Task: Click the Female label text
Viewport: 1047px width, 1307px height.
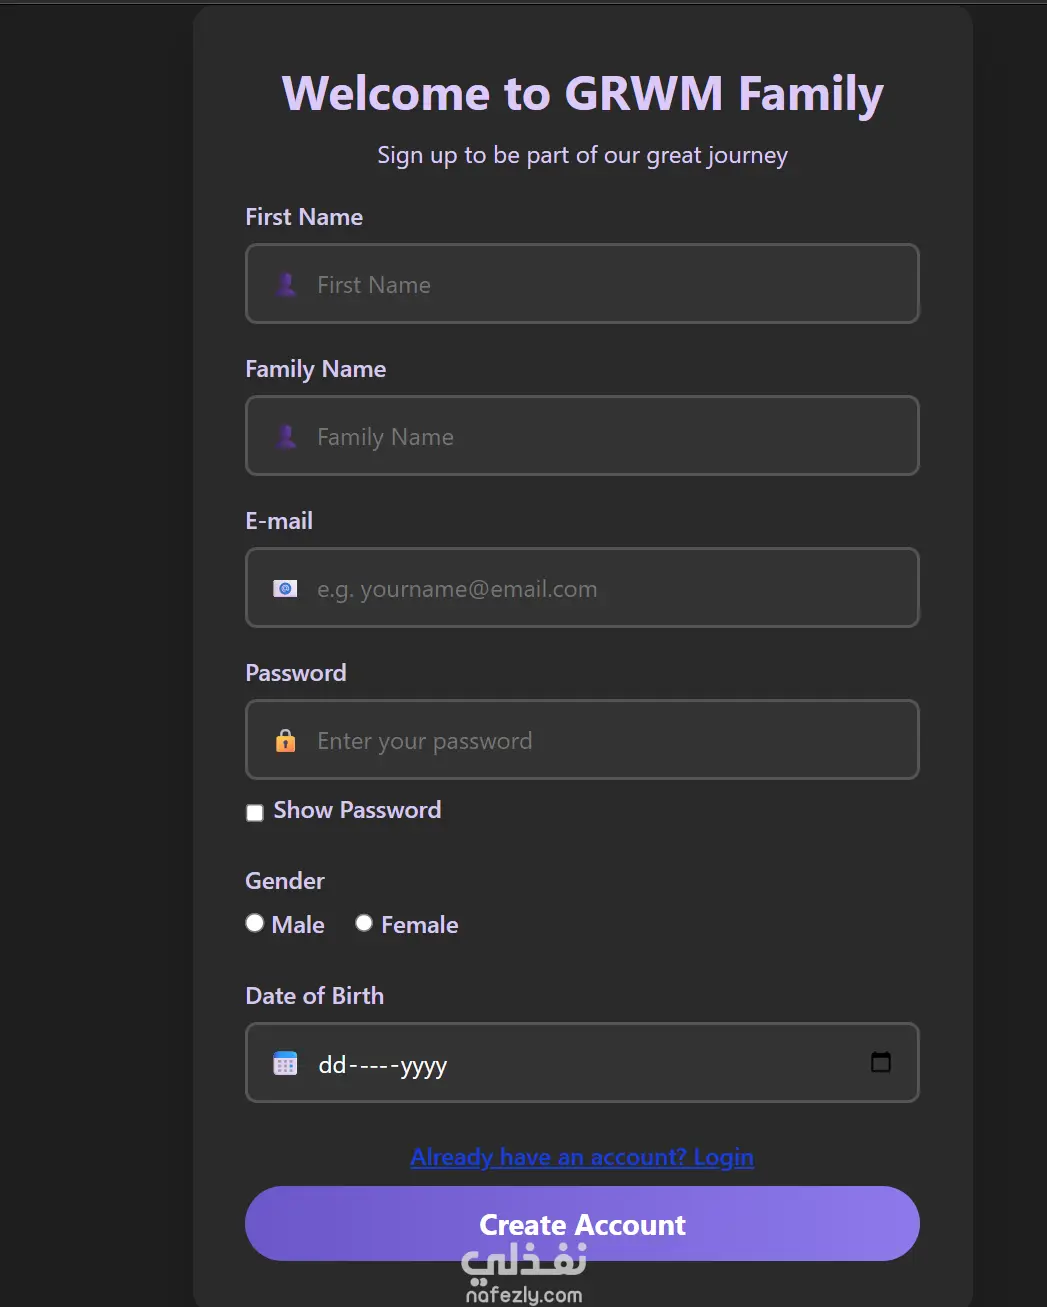Action: 420,925
